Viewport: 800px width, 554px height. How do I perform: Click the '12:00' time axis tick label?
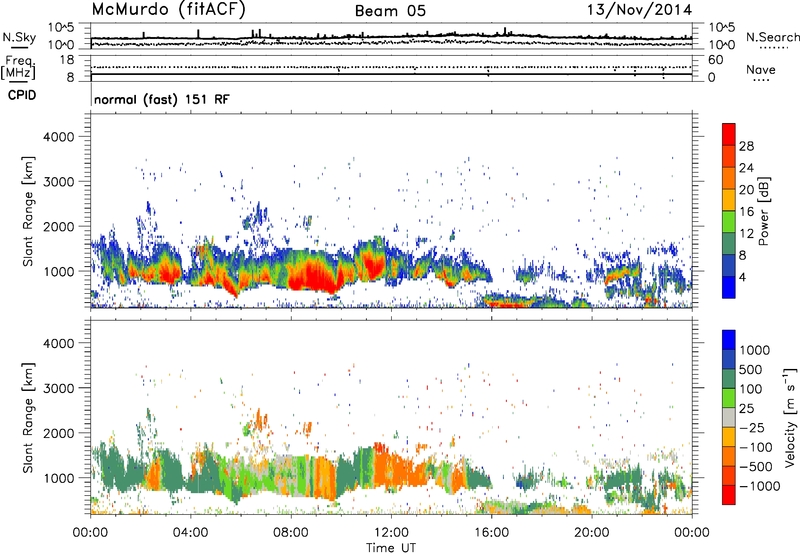[391, 532]
